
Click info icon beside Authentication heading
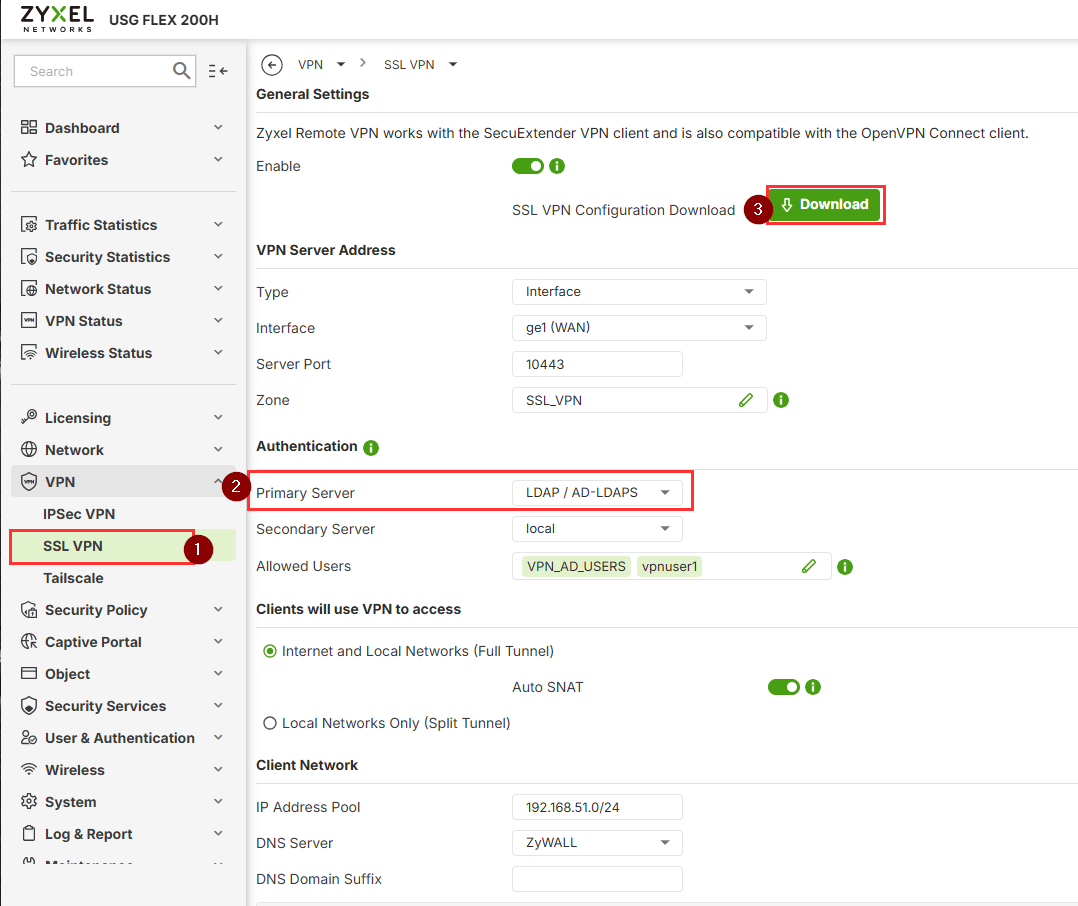tap(371, 448)
